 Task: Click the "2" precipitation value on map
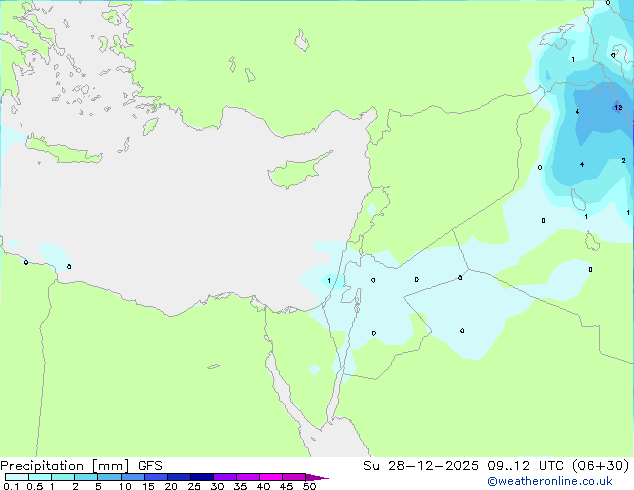click(x=623, y=161)
